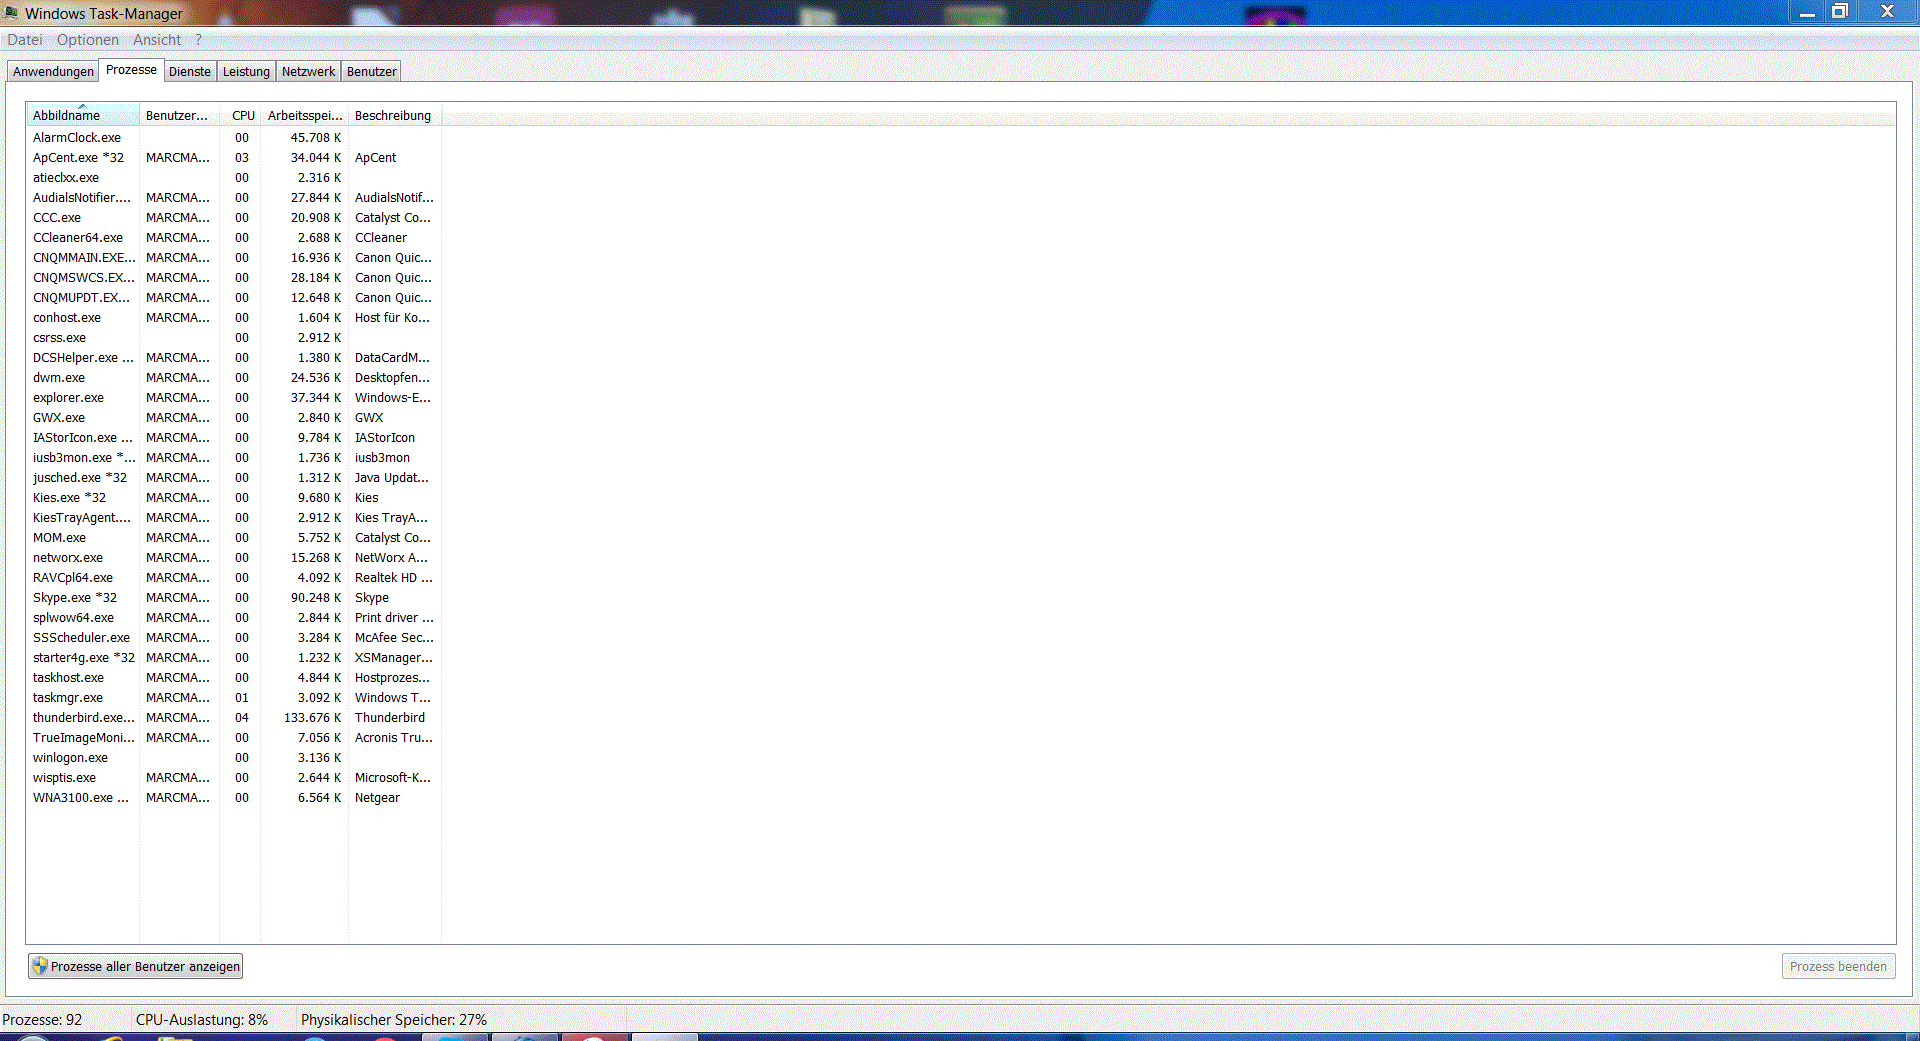Open the Ansicht menu
This screenshot has height=1041, width=1920.
157,40
